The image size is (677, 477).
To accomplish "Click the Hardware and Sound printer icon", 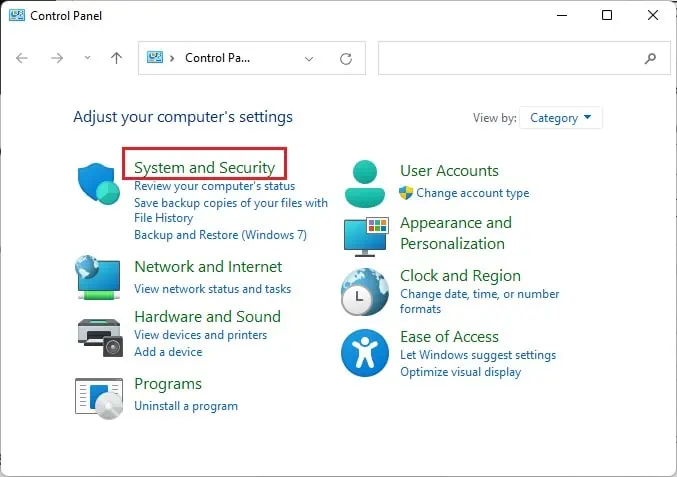I will [x=100, y=338].
